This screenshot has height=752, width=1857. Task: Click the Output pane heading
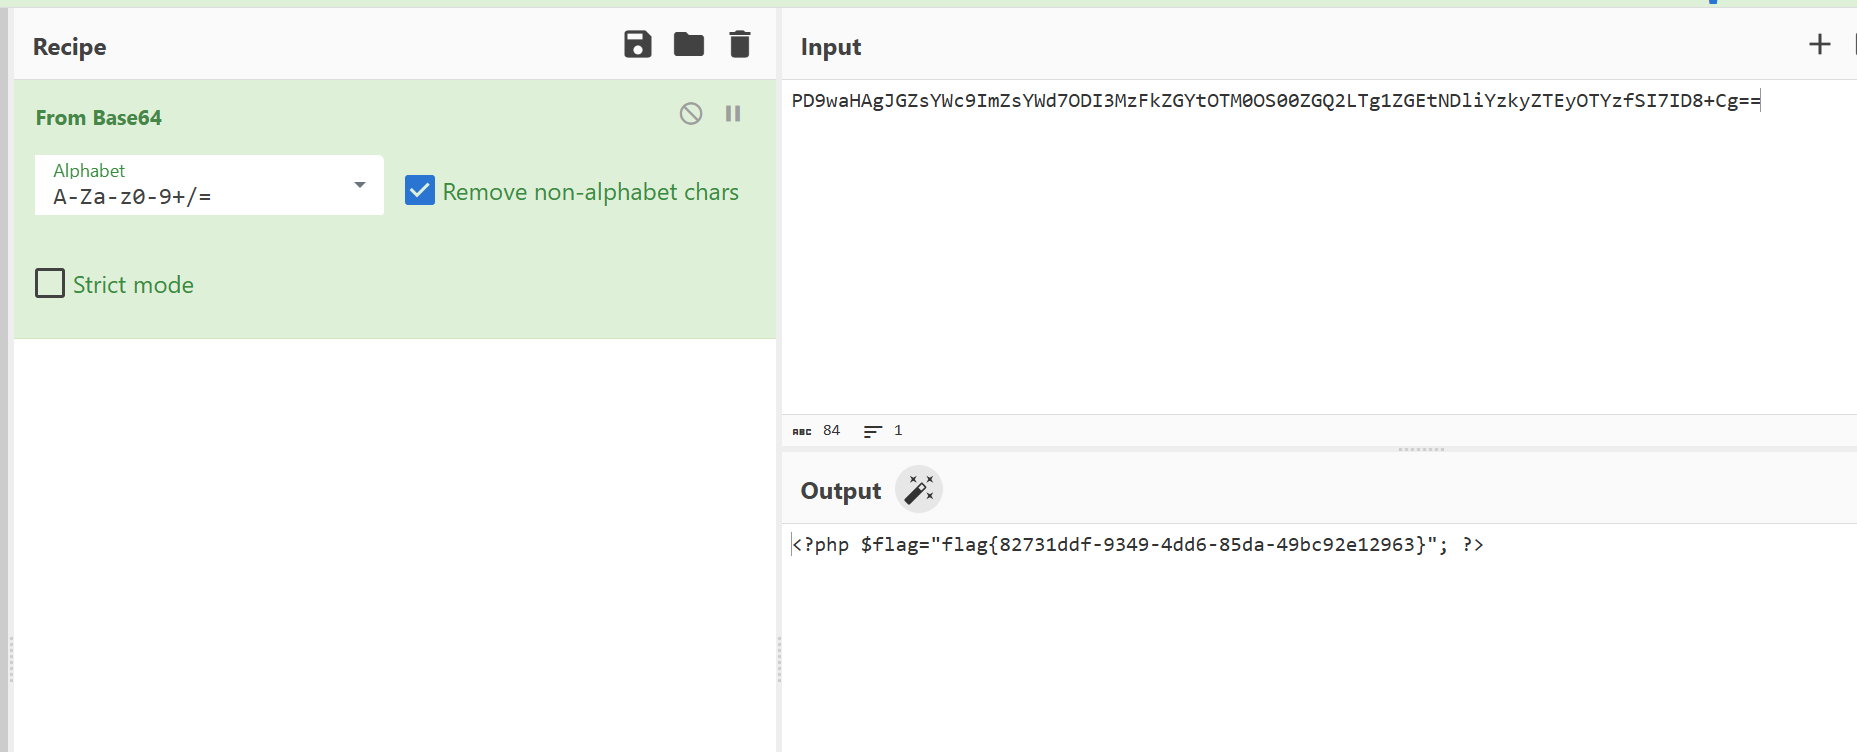point(840,491)
